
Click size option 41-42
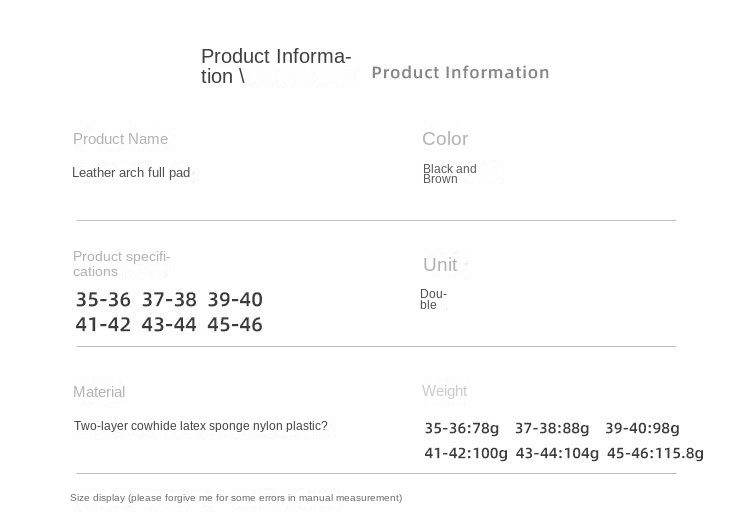pos(103,325)
